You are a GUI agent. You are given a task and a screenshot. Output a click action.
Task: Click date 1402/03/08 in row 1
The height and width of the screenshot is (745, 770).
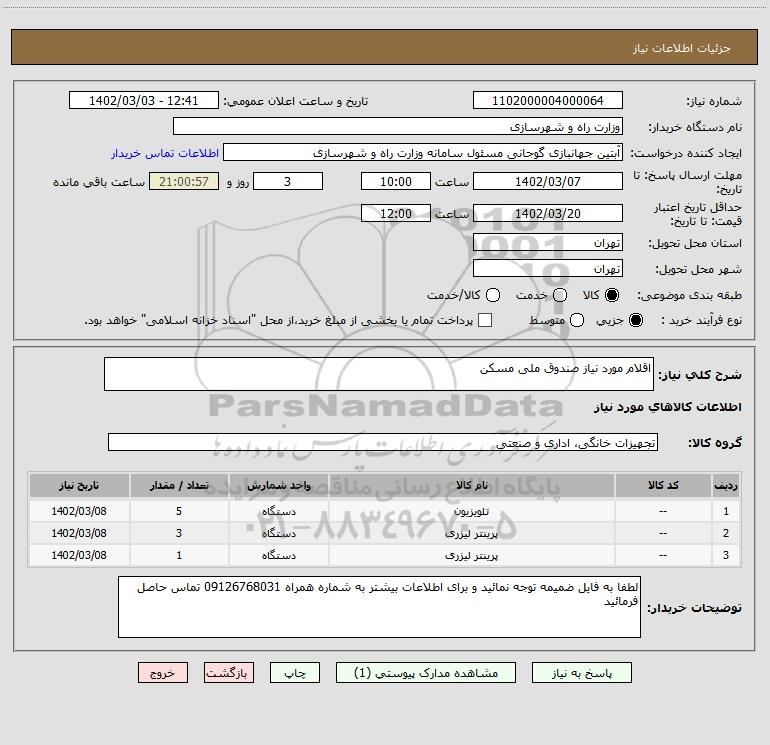79,511
